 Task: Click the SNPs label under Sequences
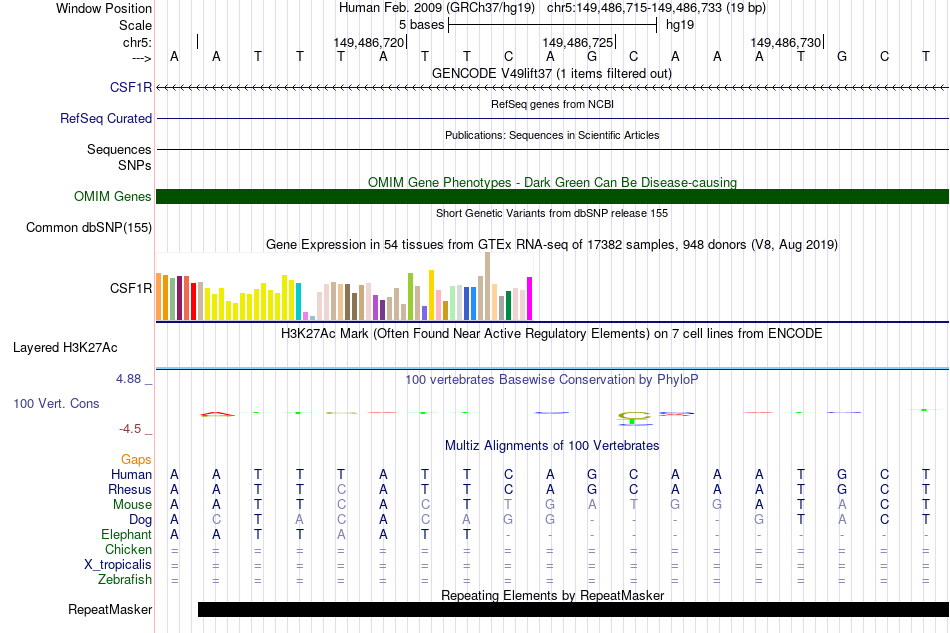tap(135, 165)
